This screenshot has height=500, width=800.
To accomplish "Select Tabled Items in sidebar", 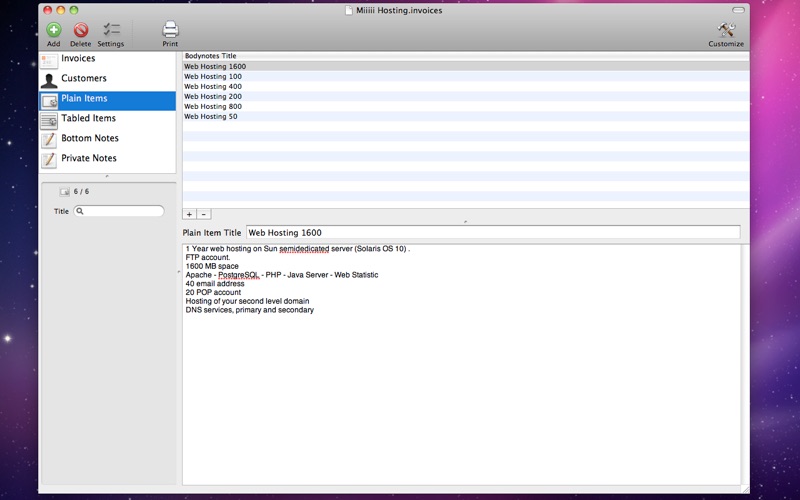I will click(x=88, y=119).
